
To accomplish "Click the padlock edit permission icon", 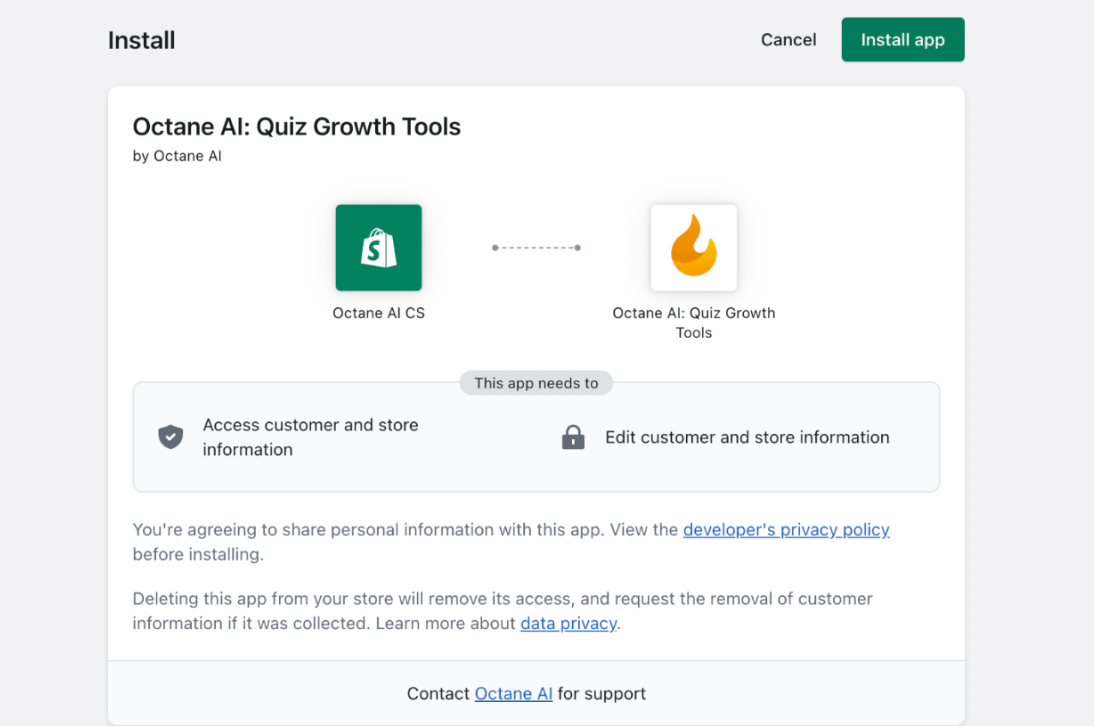I will 573,437.
